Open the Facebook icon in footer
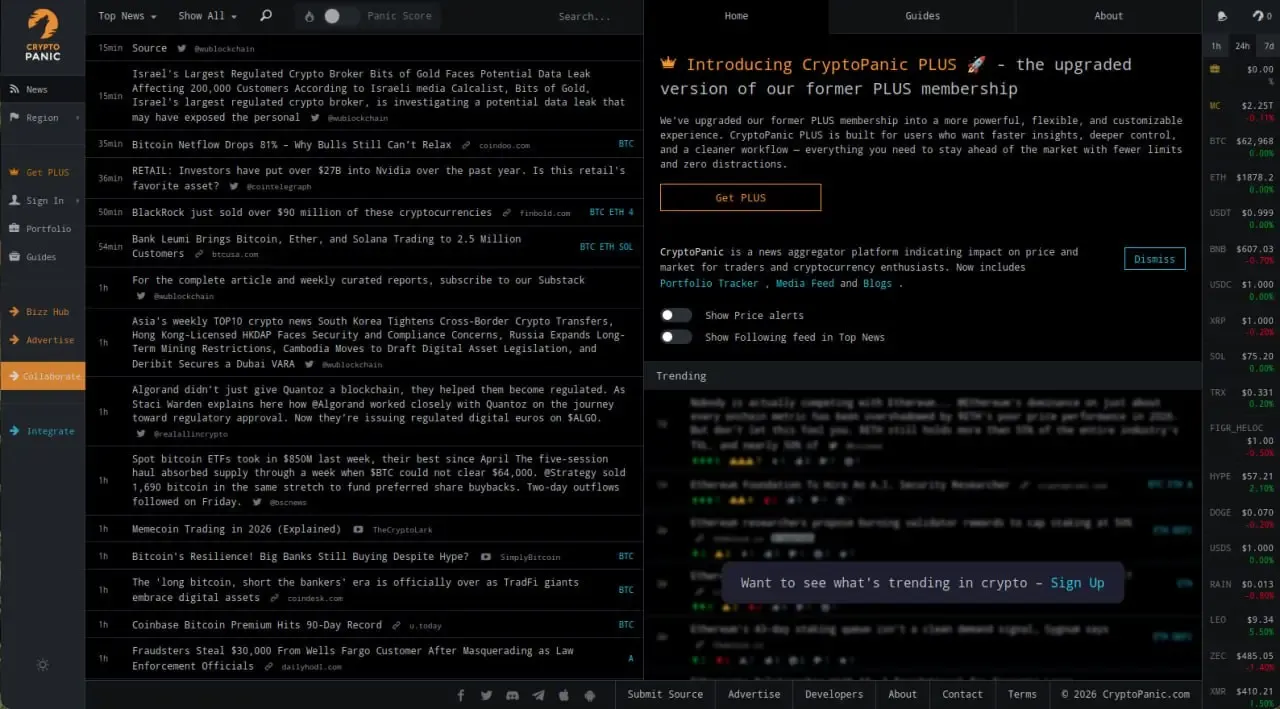This screenshot has width=1280, height=709. click(x=461, y=694)
